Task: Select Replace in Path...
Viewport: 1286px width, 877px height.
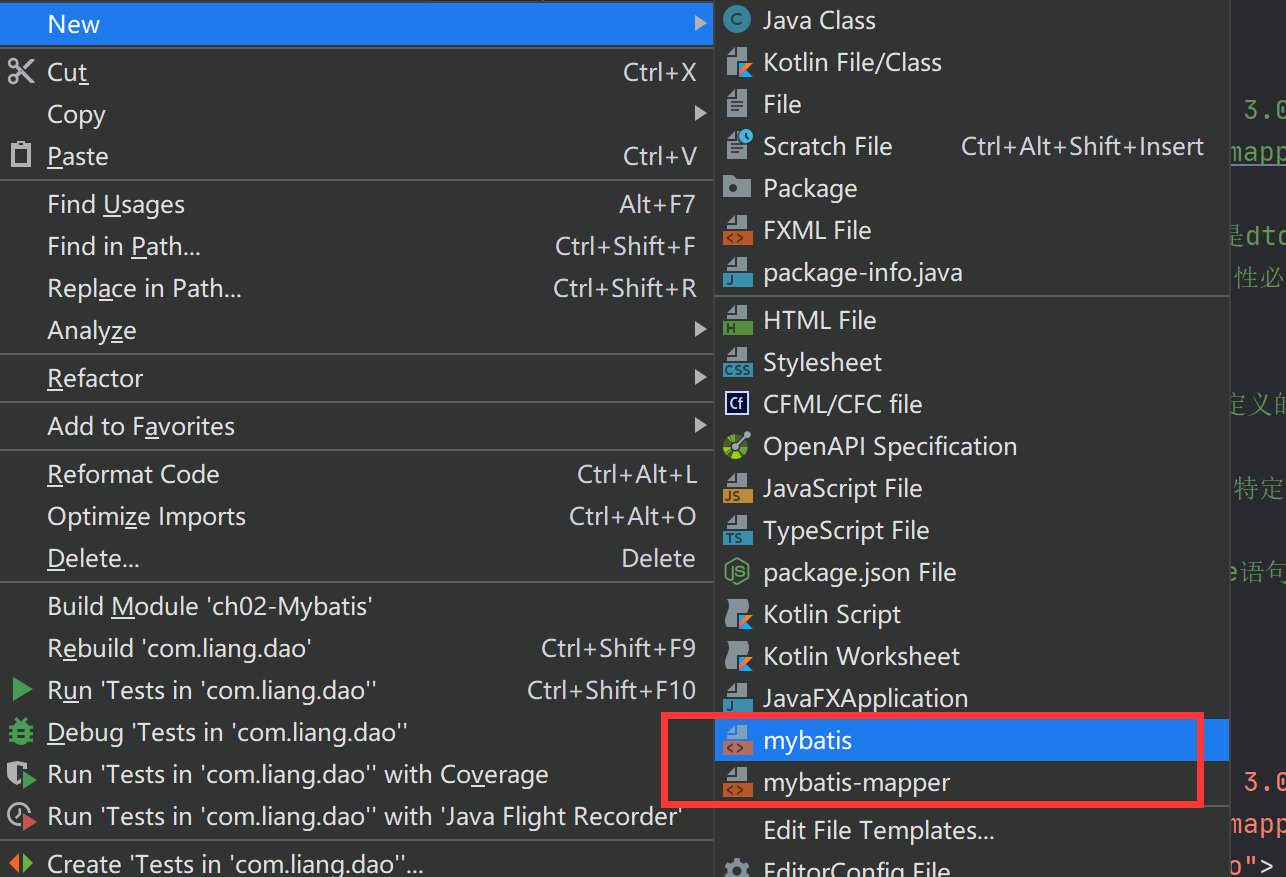Action: pyautogui.click(x=357, y=288)
